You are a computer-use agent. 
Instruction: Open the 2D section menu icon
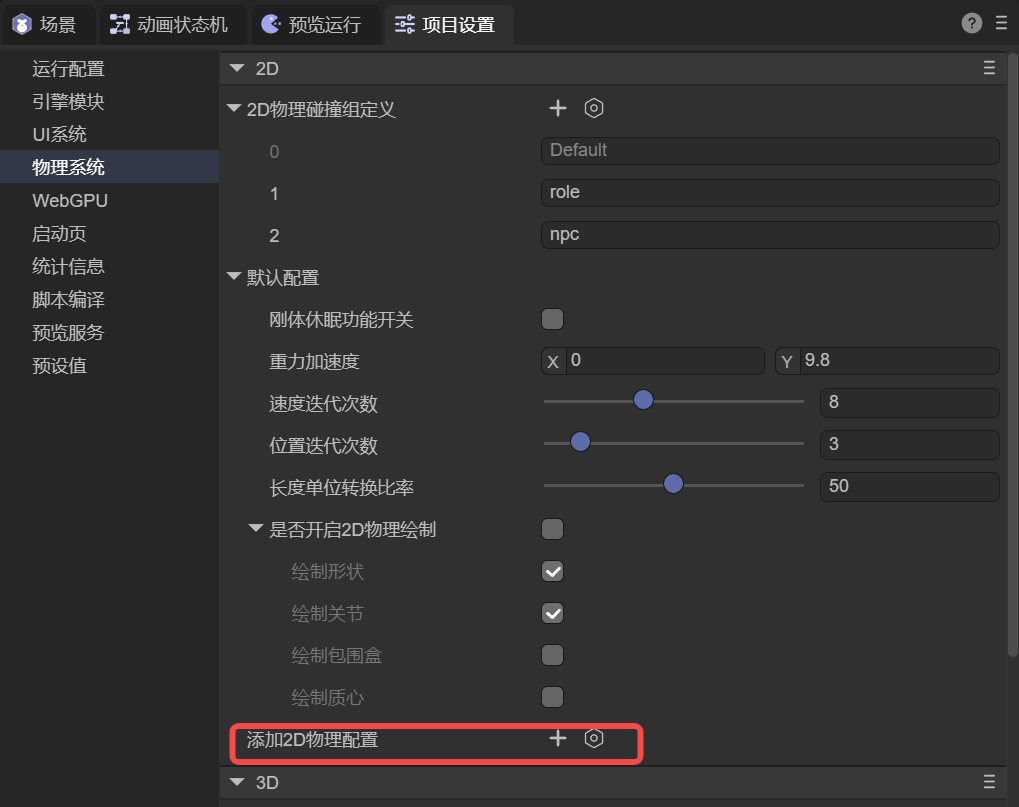click(x=989, y=68)
